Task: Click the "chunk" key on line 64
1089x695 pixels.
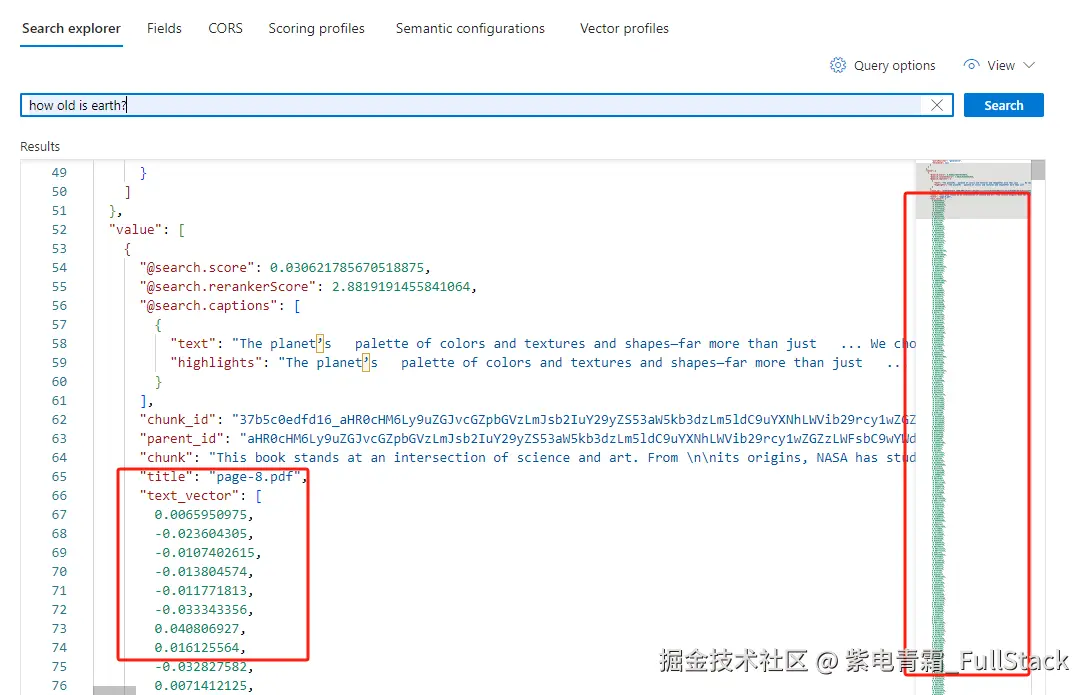Action: point(166,458)
